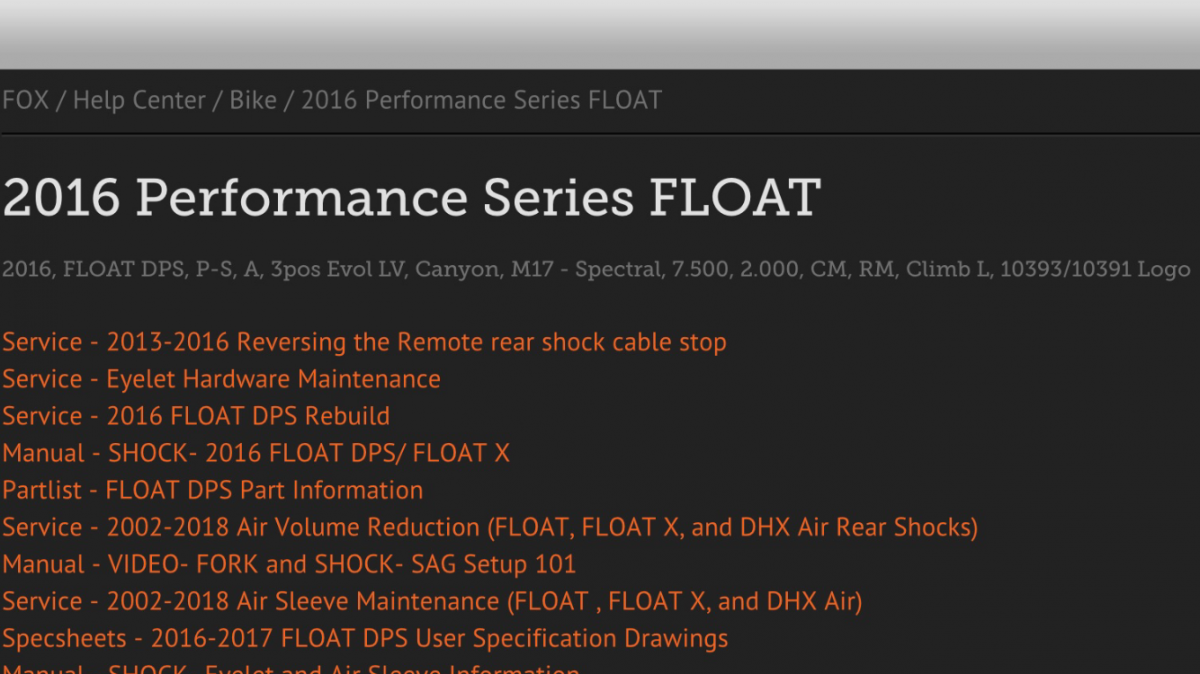The height and width of the screenshot is (674, 1200).
Task: Click the gray banner at the page top
Action: coord(600,34)
